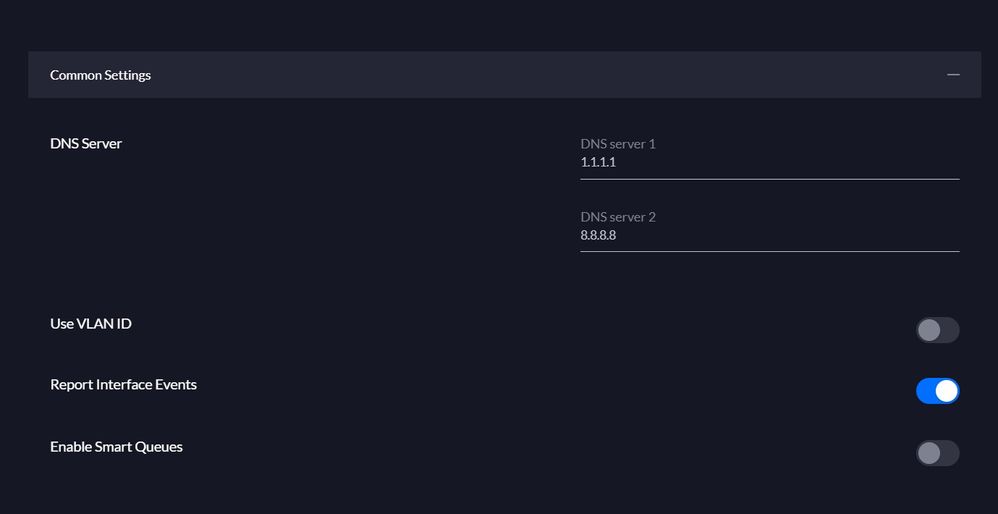
Task: Click the Report Interface Events label text
Action: click(123, 384)
